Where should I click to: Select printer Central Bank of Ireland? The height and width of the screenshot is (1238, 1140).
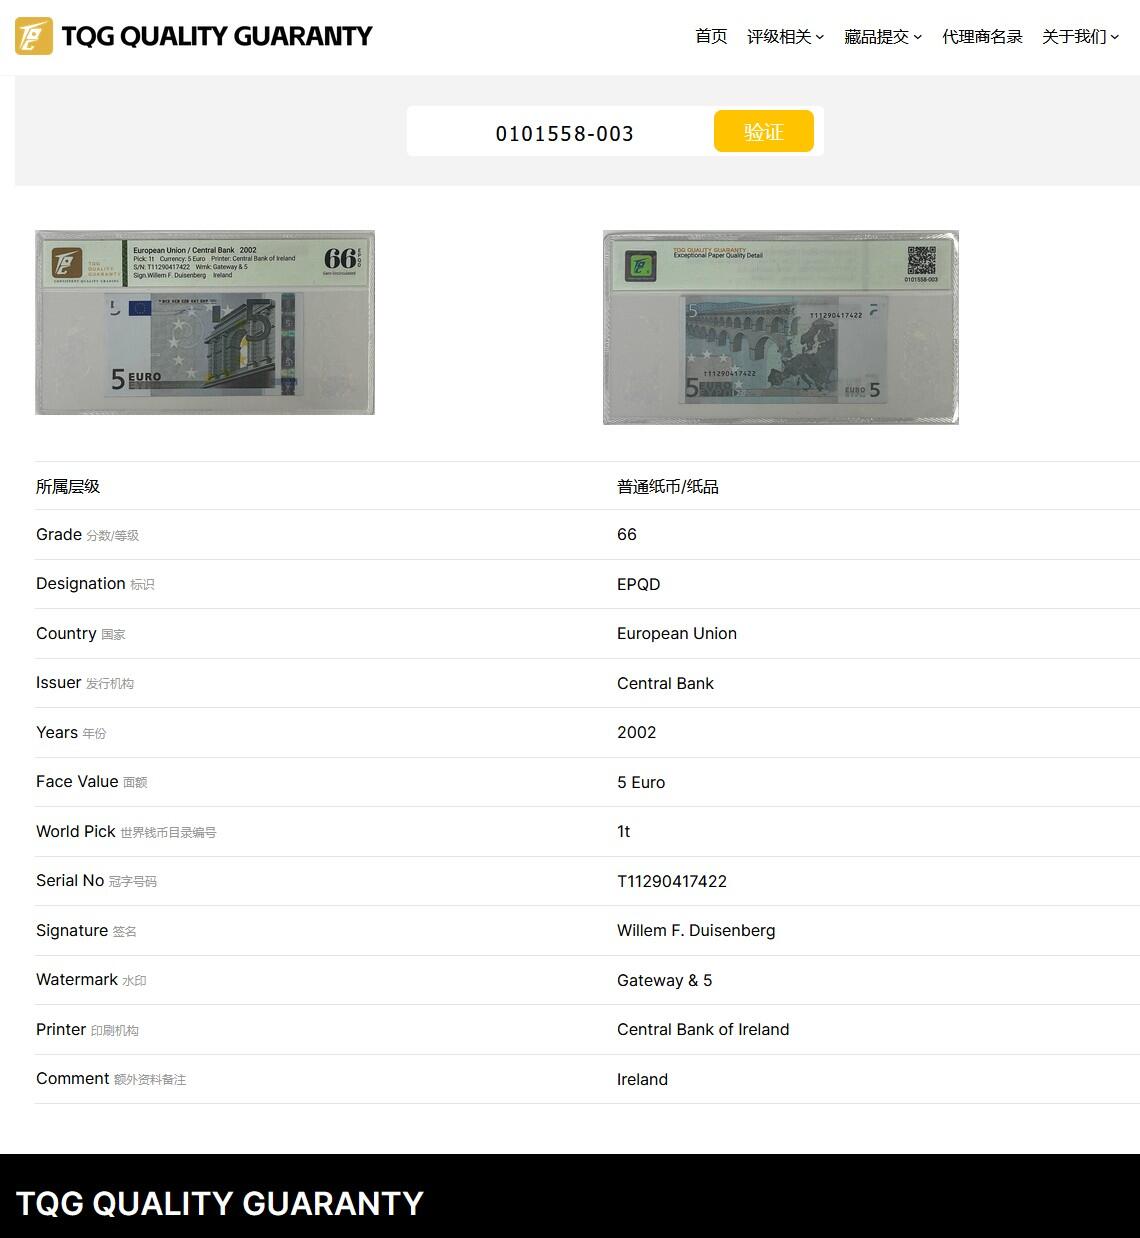703,1029
